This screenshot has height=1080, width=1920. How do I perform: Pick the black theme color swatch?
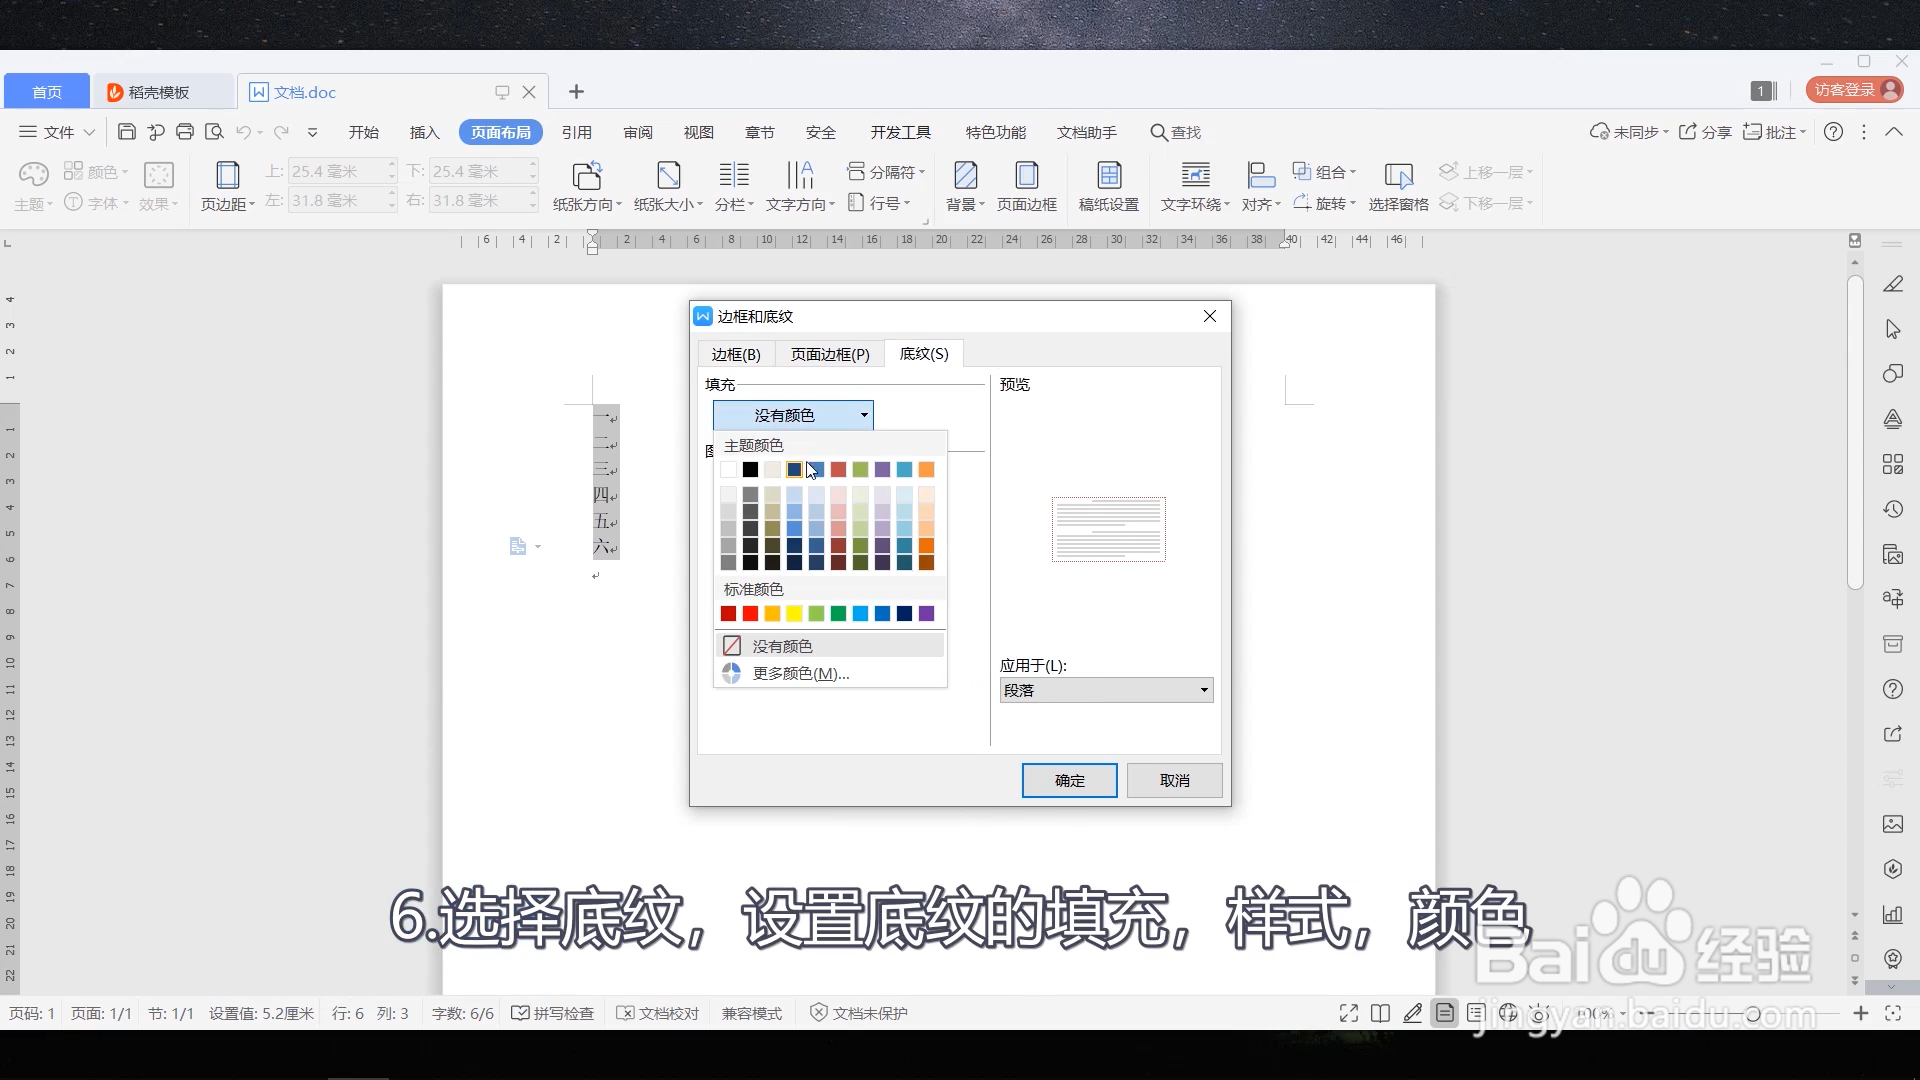pos(750,469)
